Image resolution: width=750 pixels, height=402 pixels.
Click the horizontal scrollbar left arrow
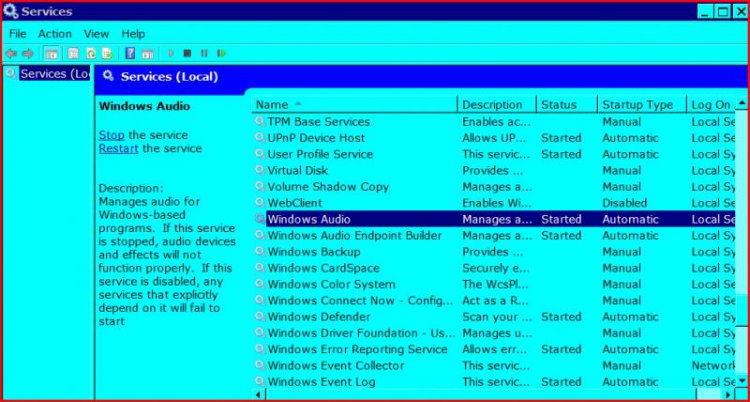(258, 394)
